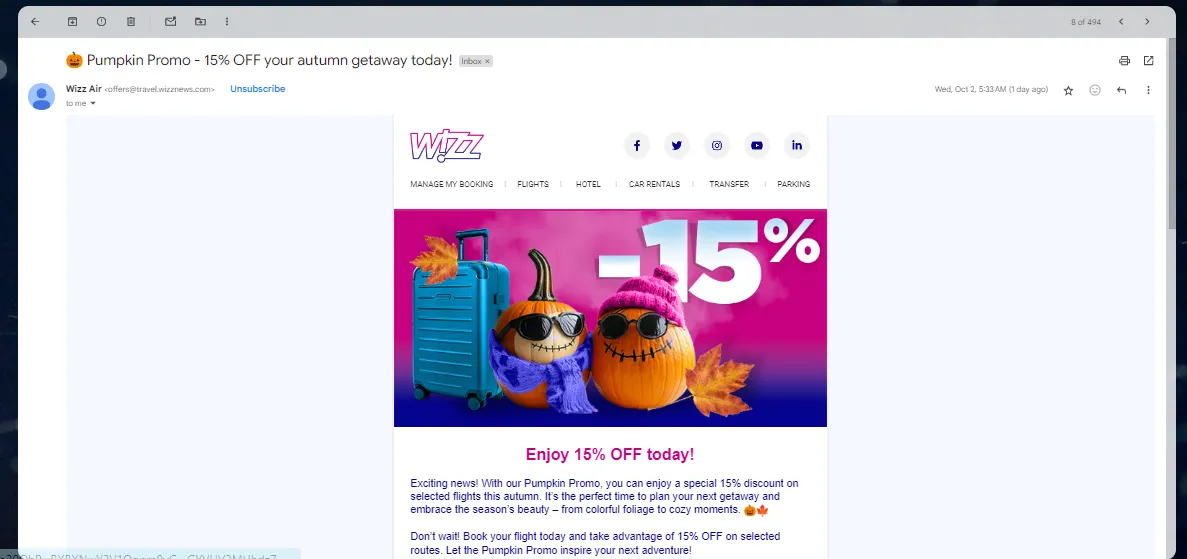Star the Wizz Air message
The width and height of the screenshot is (1187, 559).
tap(1068, 90)
